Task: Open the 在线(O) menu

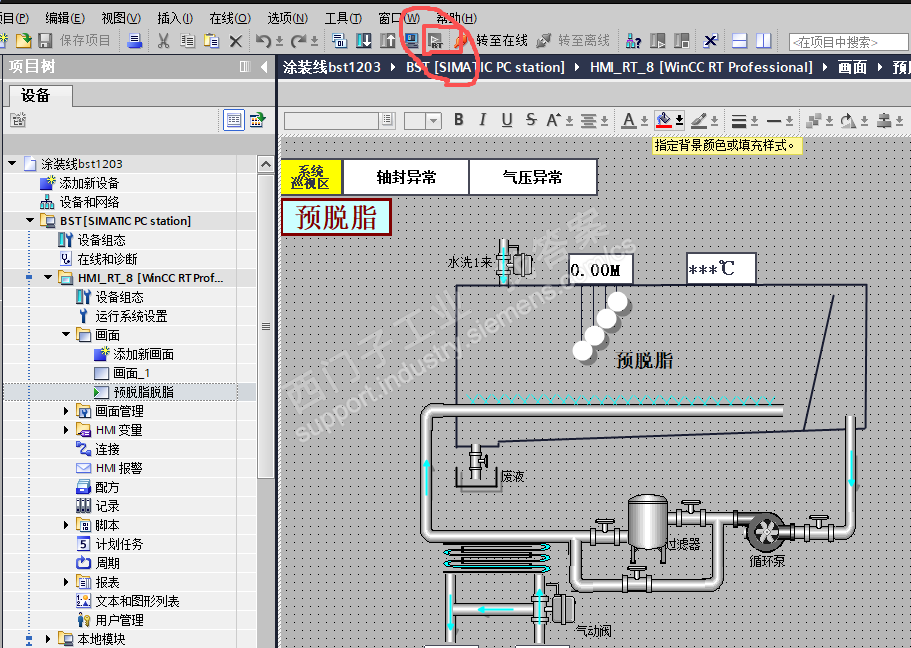Action: tap(230, 19)
